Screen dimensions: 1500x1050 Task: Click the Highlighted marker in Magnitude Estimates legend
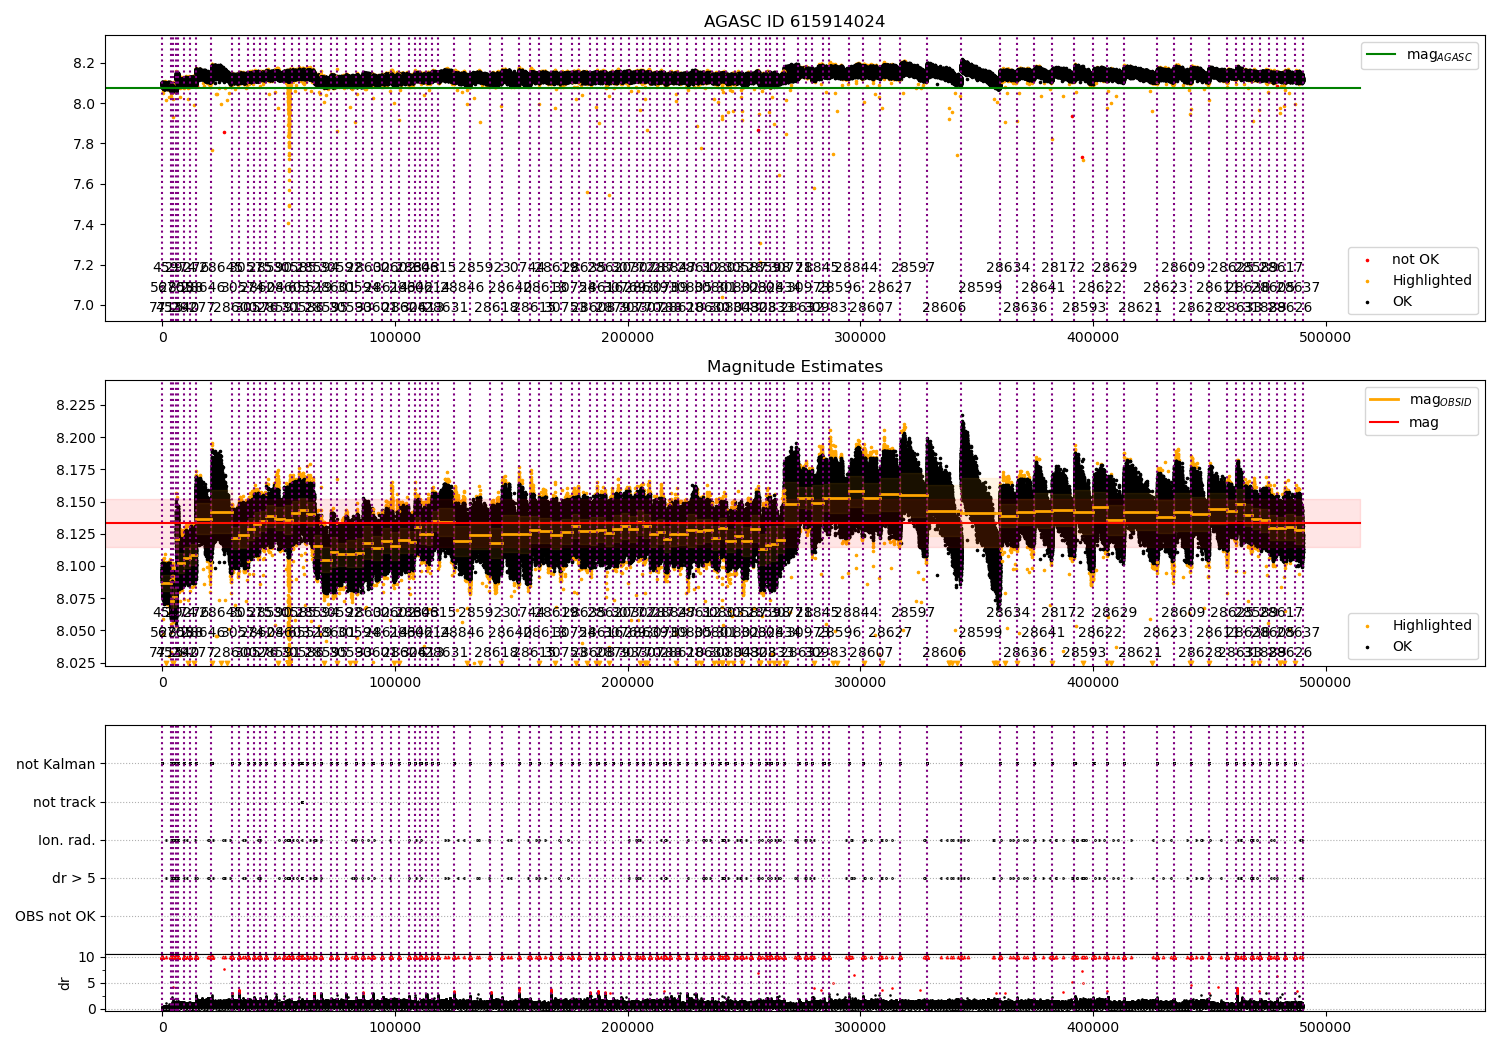[1367, 626]
